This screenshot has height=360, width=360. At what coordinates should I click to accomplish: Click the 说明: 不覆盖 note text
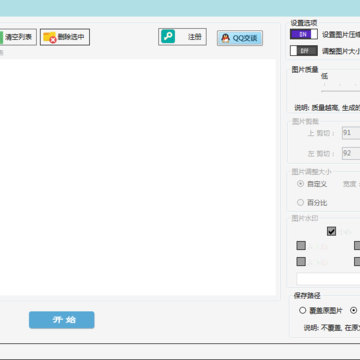pos(332,328)
